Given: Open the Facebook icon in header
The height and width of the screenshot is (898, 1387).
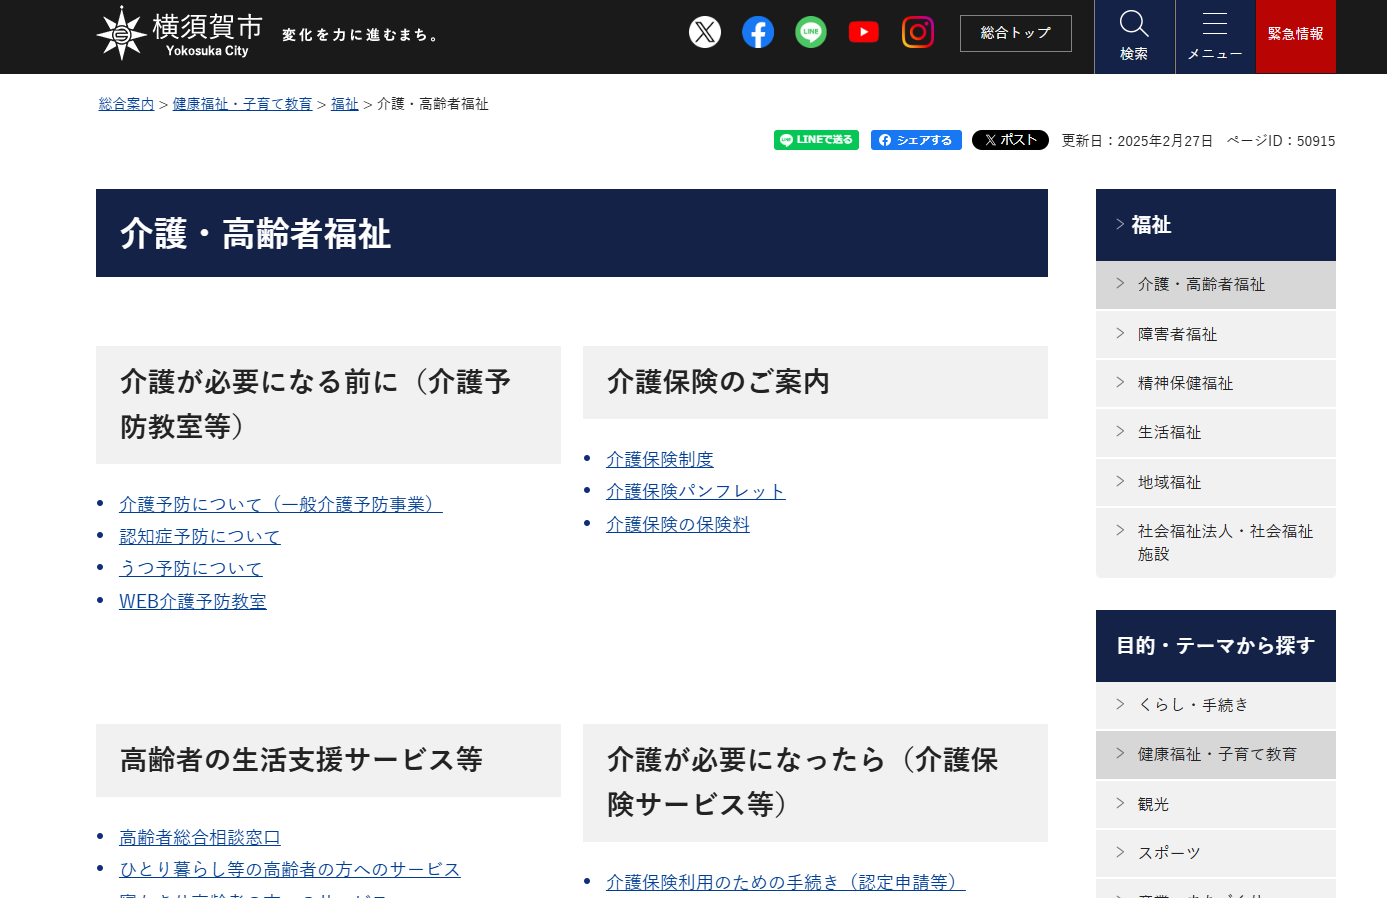Looking at the screenshot, I should (758, 33).
